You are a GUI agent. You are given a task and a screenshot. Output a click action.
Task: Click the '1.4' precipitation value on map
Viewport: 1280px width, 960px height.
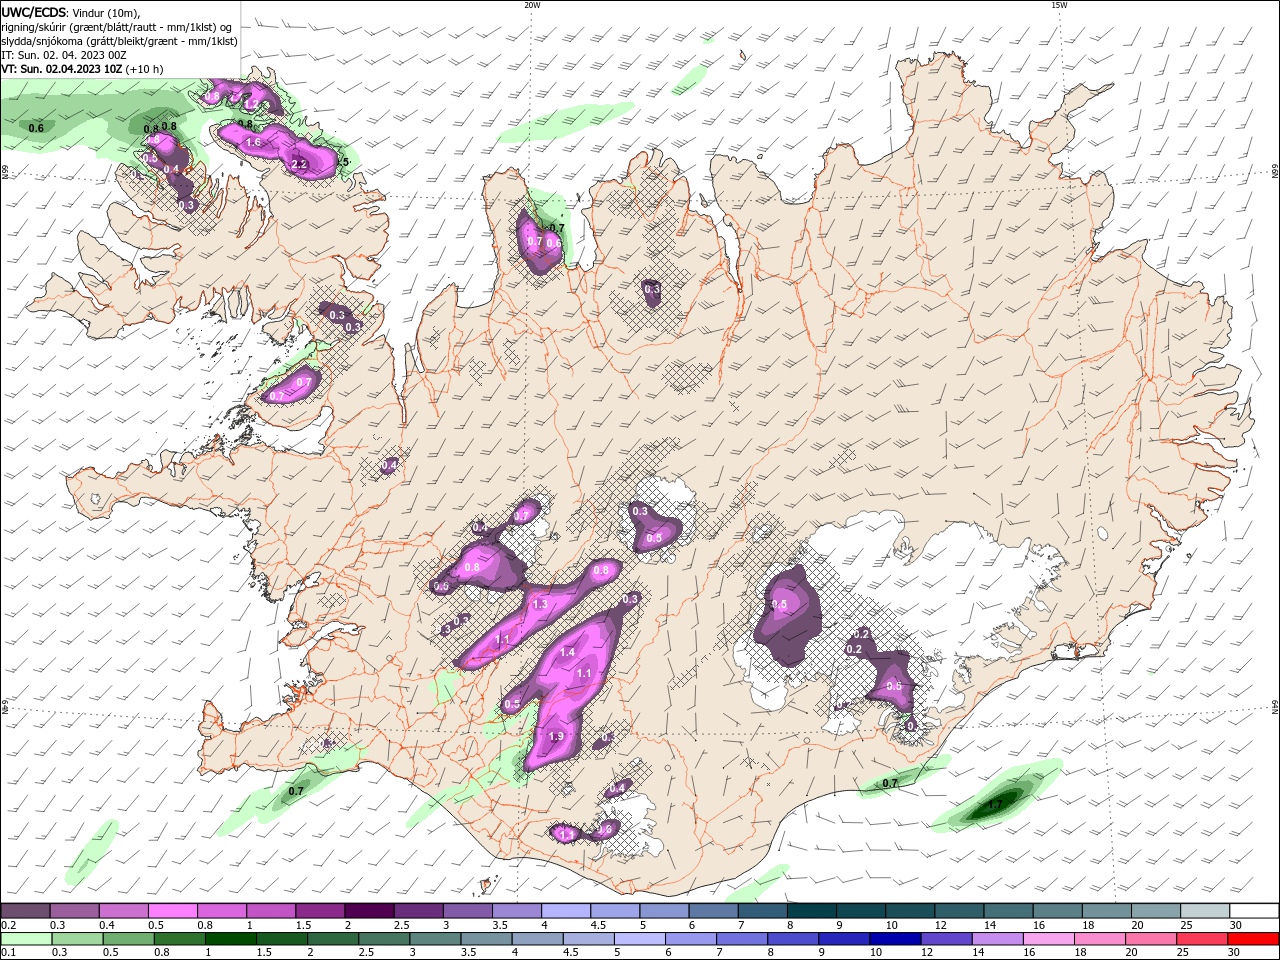(x=567, y=652)
